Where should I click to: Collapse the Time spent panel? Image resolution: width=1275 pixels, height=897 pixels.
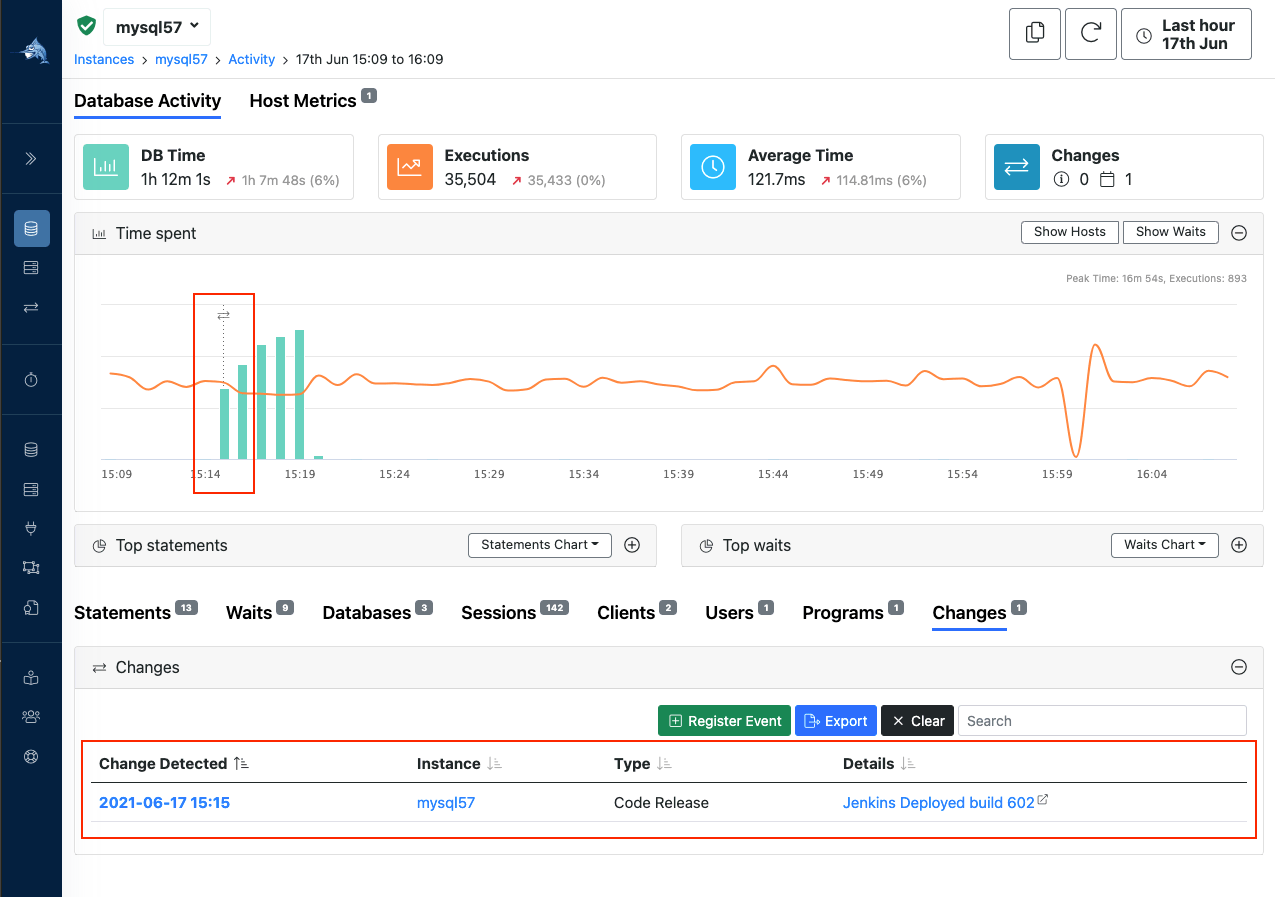(1238, 233)
